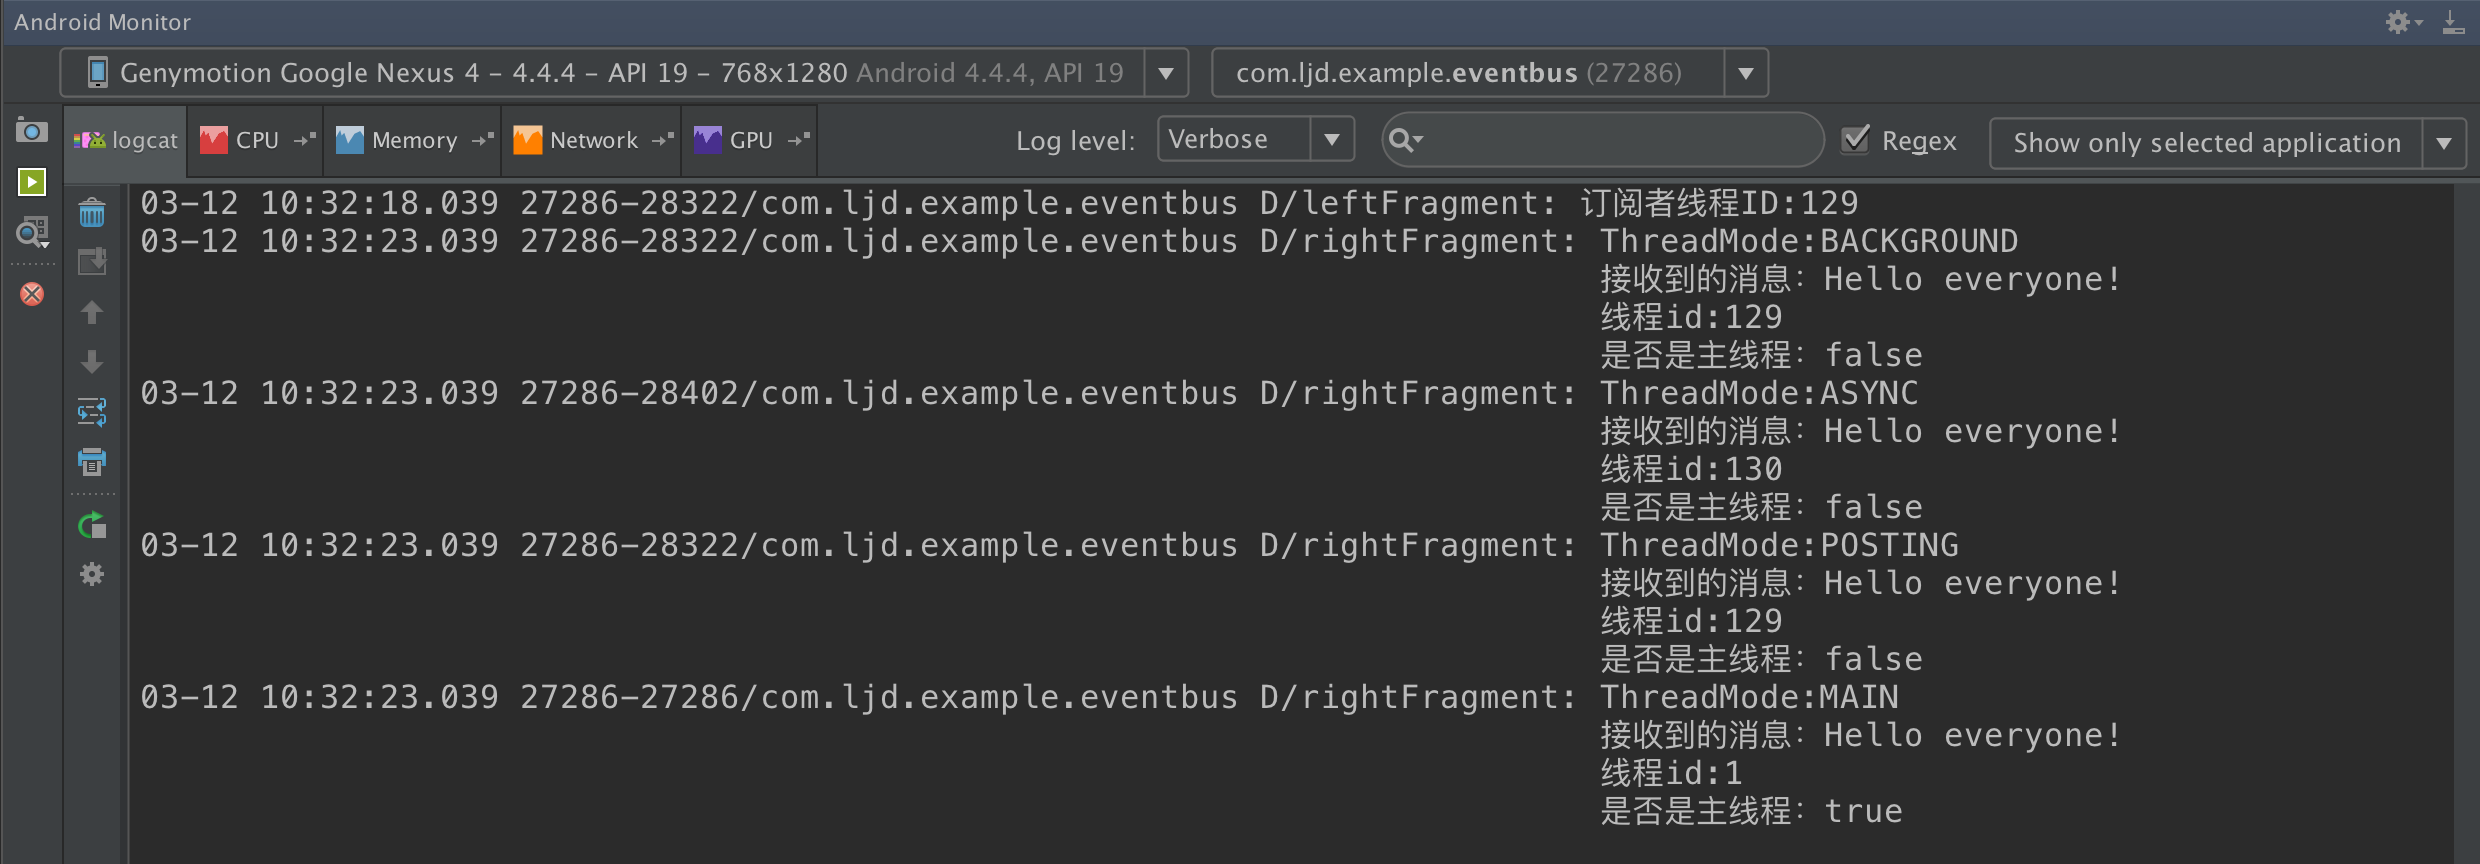
Task: Click Show only selected application filter box
Action: (x=2228, y=143)
